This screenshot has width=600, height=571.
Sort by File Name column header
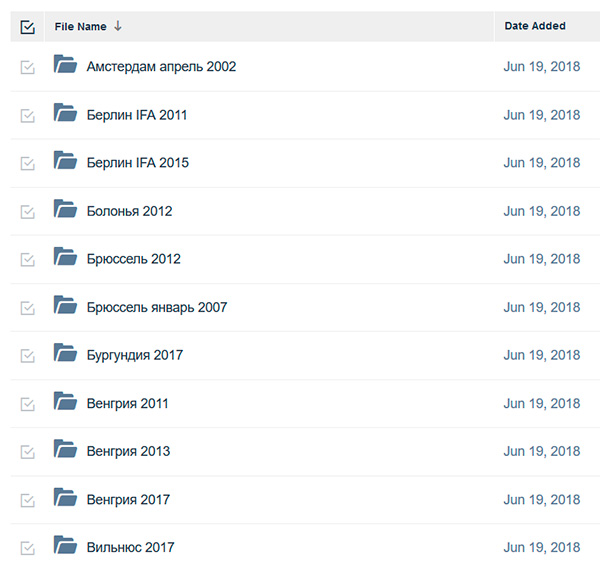80,26
